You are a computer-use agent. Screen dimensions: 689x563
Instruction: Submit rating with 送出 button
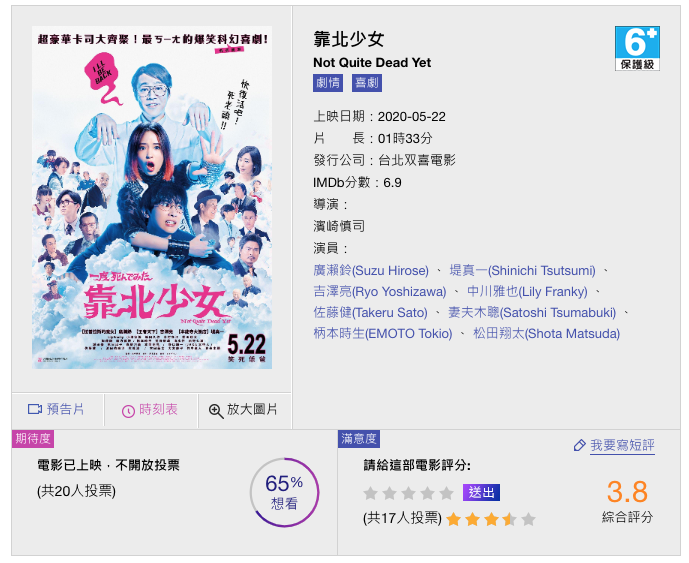(481, 492)
